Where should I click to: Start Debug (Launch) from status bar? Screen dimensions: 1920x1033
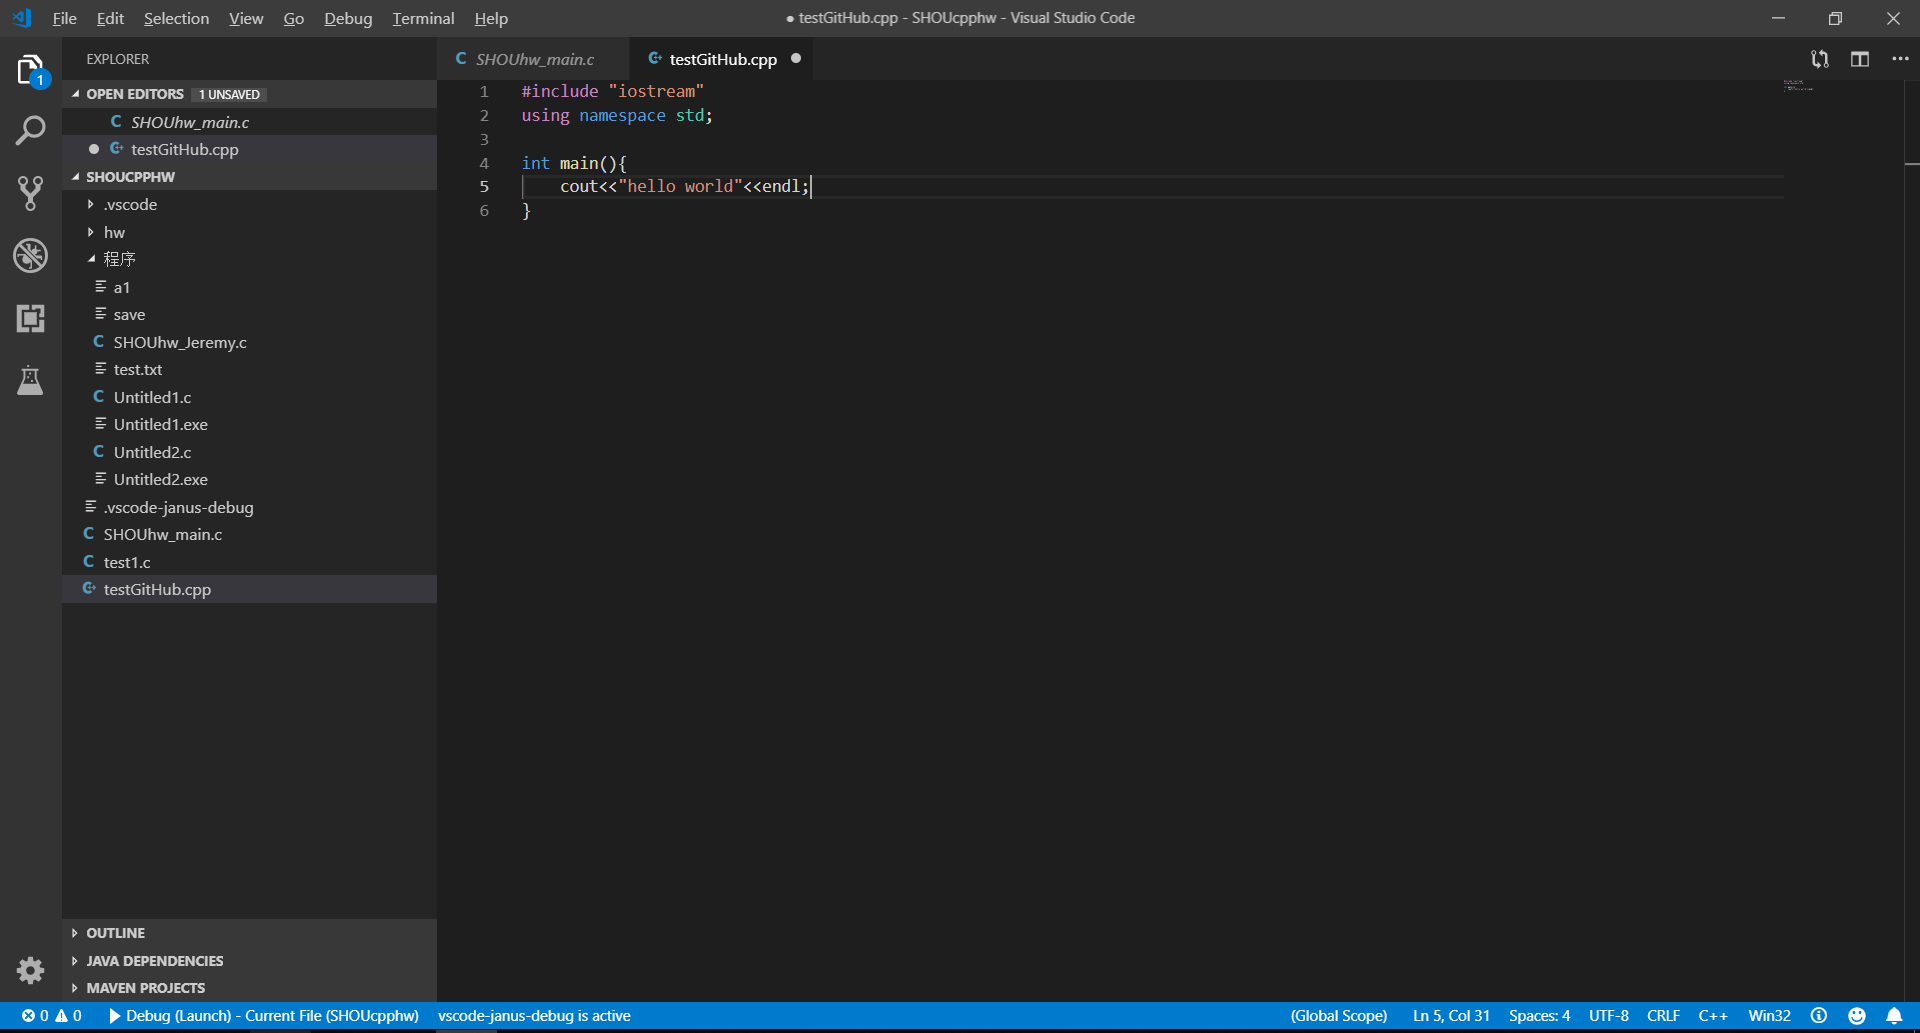(263, 1016)
